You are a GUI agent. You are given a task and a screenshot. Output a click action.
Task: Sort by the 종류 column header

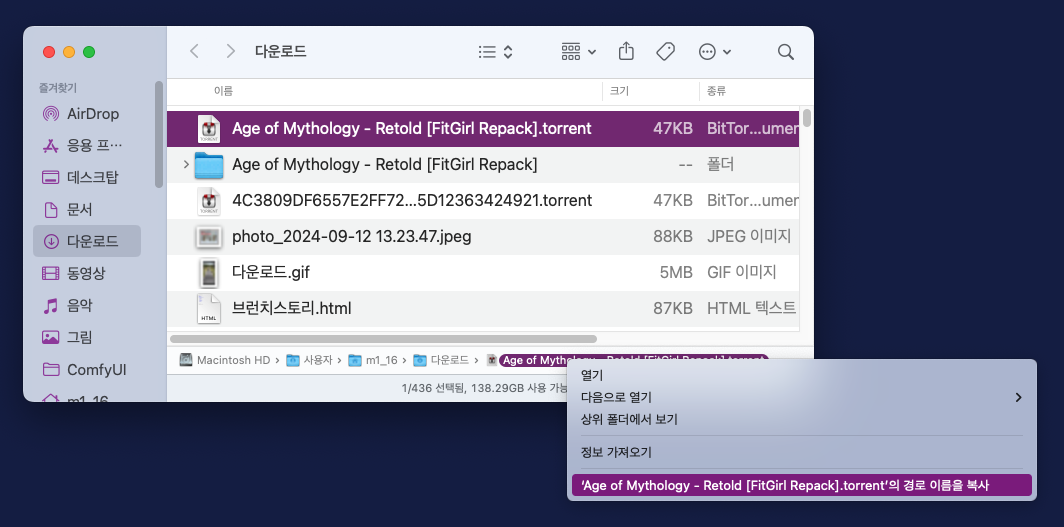tap(717, 92)
